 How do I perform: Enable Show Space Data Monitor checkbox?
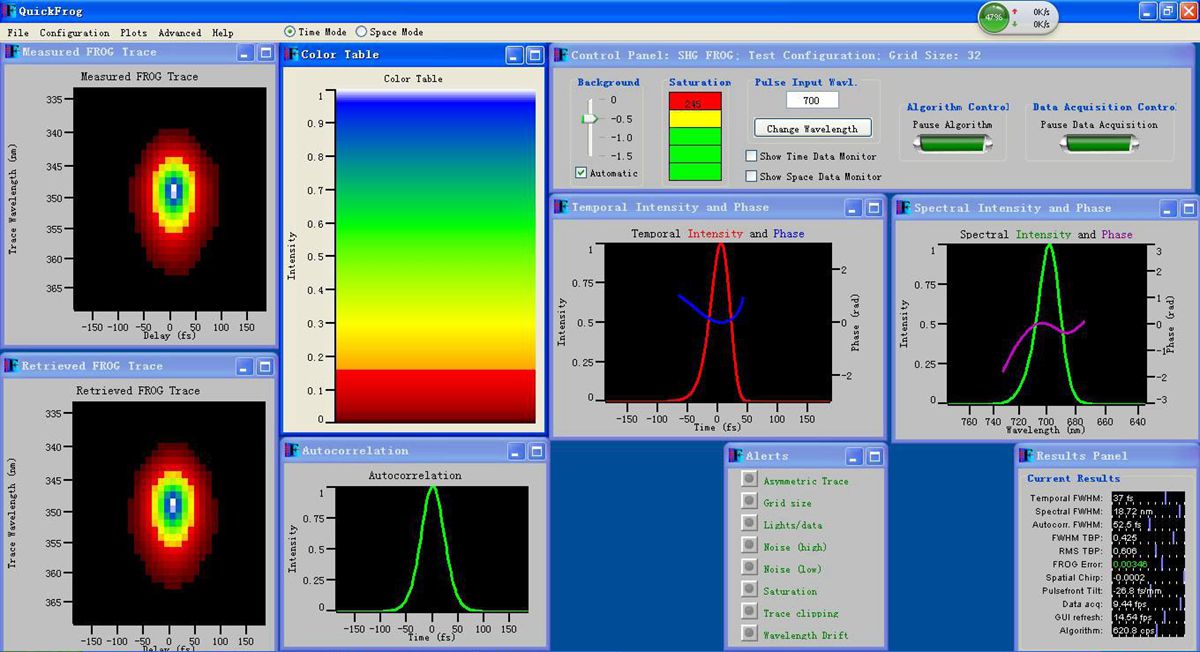[x=751, y=176]
